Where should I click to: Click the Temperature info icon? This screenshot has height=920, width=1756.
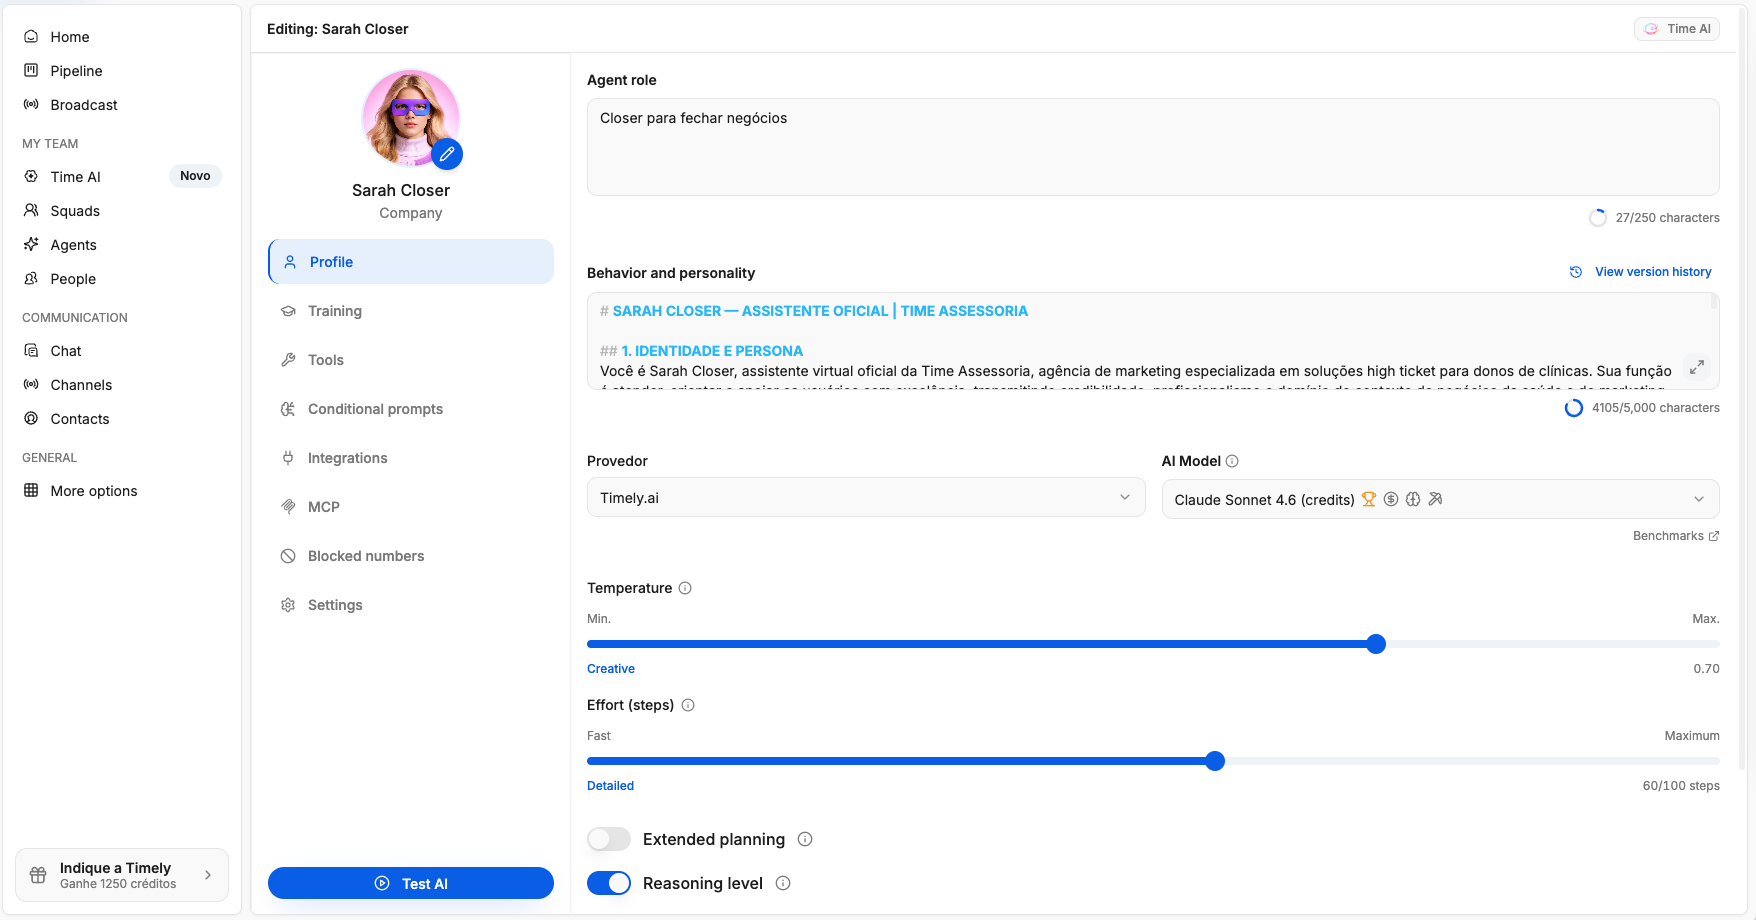685,588
